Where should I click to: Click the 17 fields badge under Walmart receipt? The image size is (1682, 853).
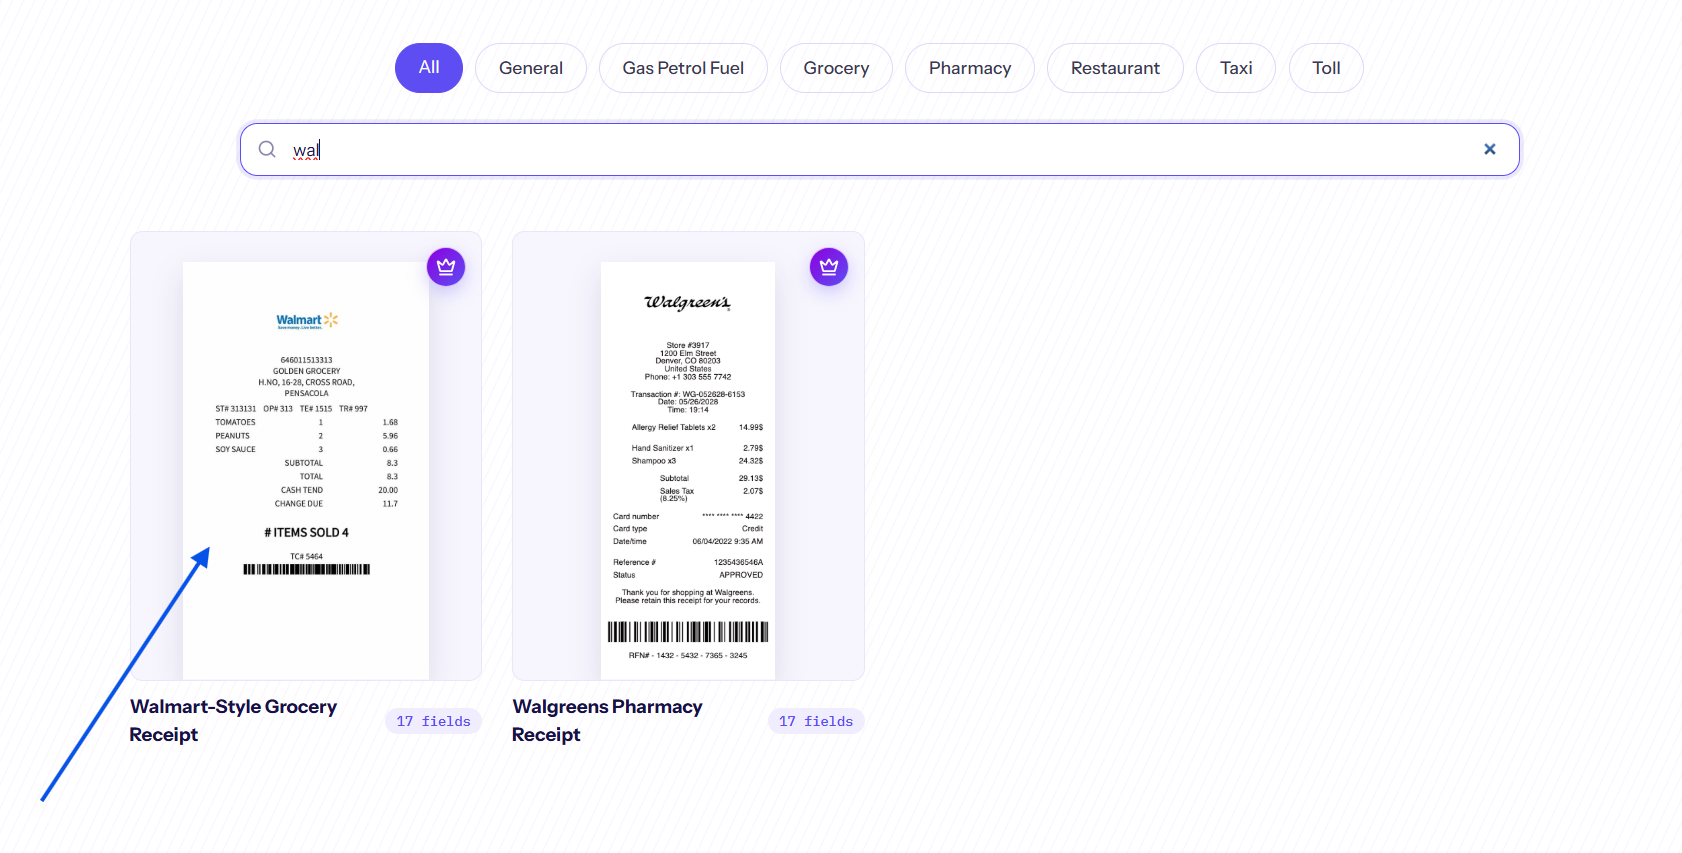point(433,721)
